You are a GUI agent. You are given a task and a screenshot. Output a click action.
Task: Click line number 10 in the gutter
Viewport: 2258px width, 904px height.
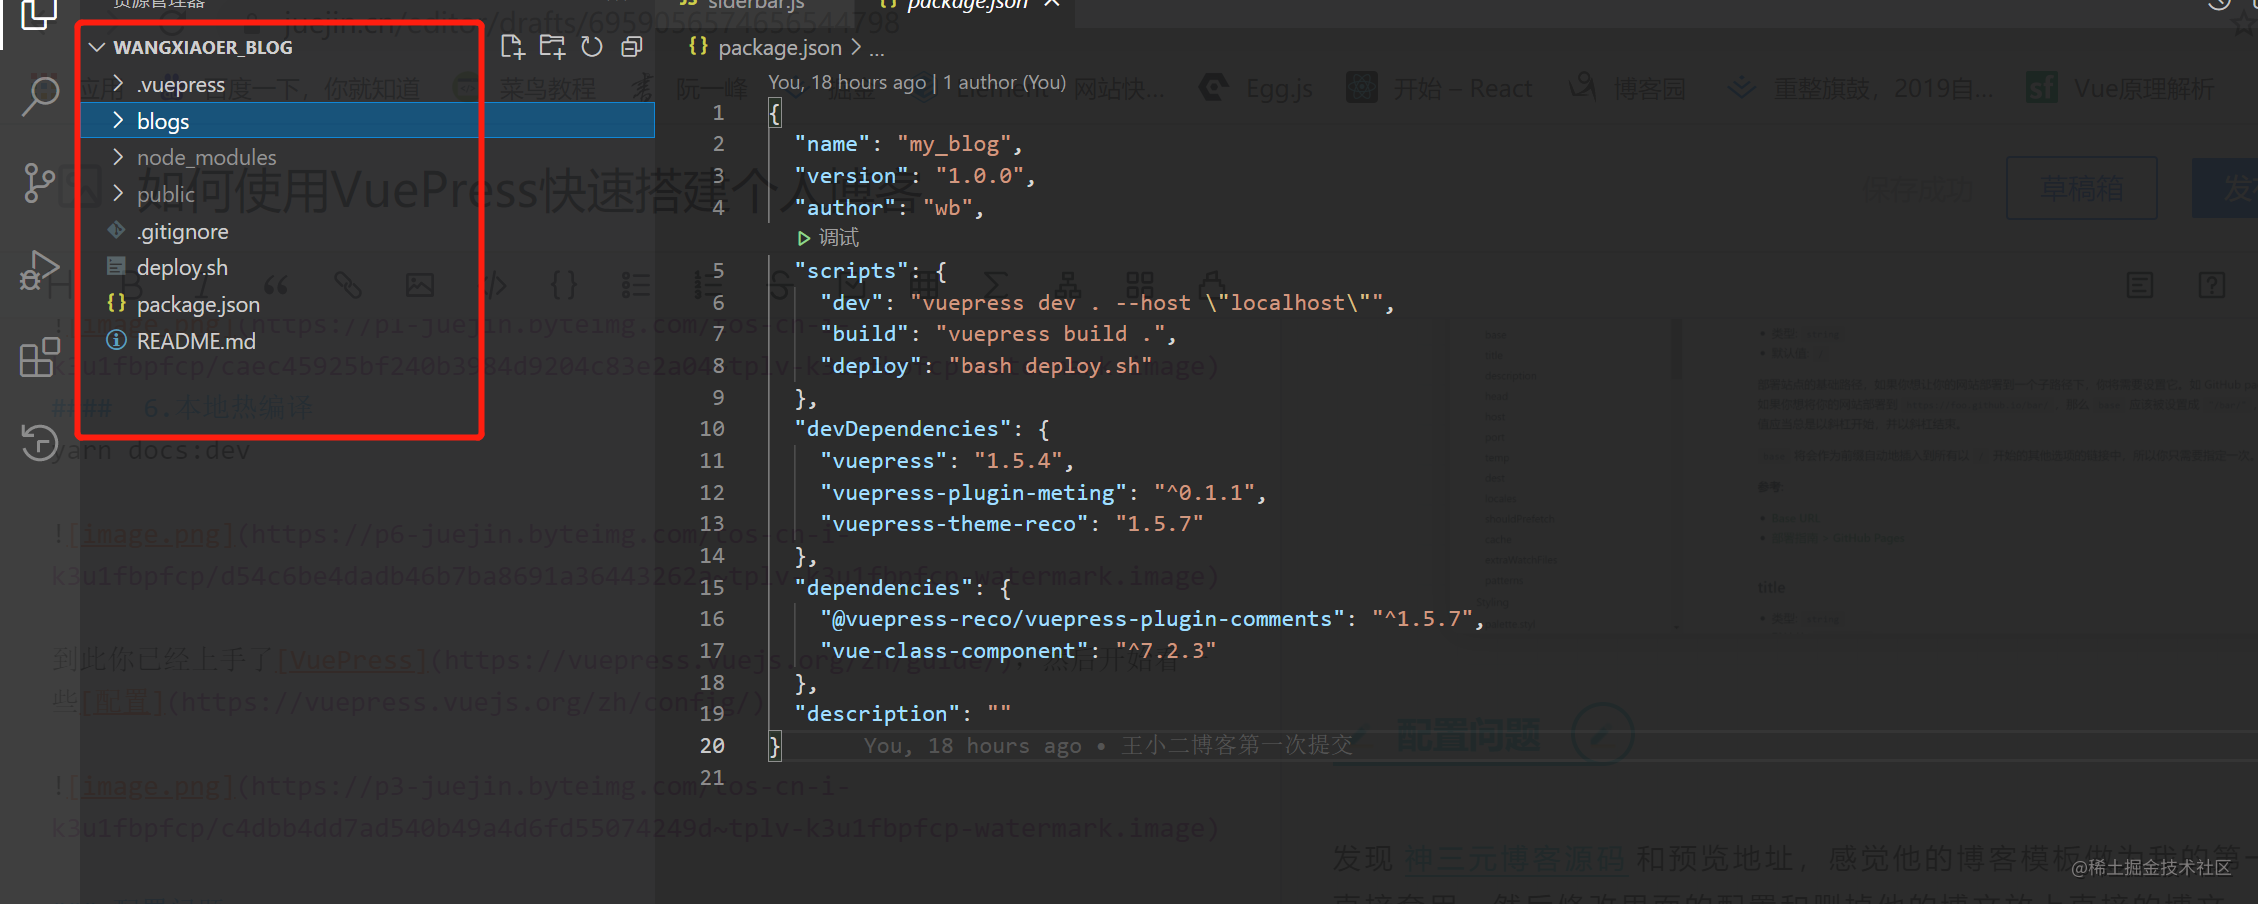(712, 429)
